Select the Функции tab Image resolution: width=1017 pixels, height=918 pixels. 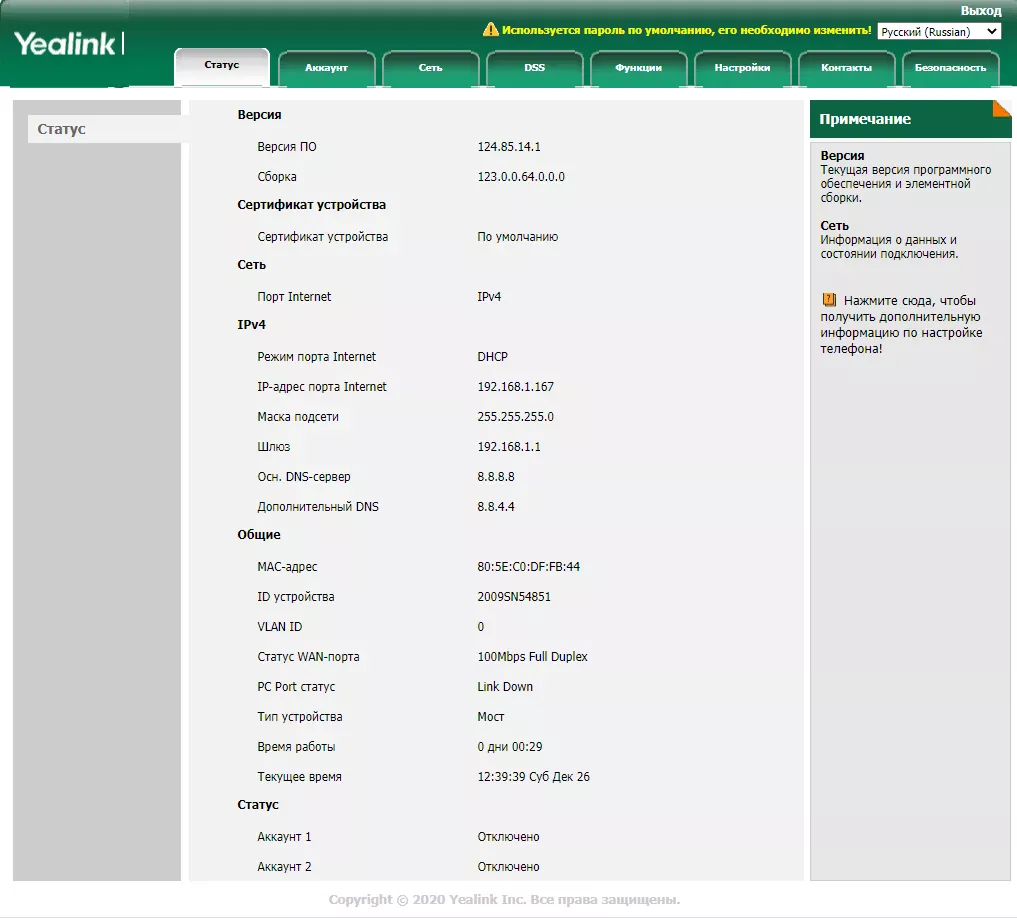pos(638,68)
